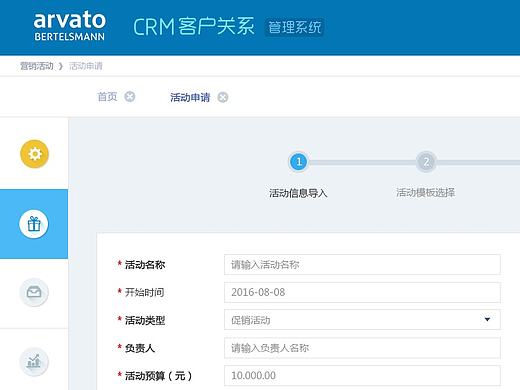Screen dimensions: 520x390
Task: Switch to the 活动申请 tab
Action: pyautogui.click(x=190, y=97)
